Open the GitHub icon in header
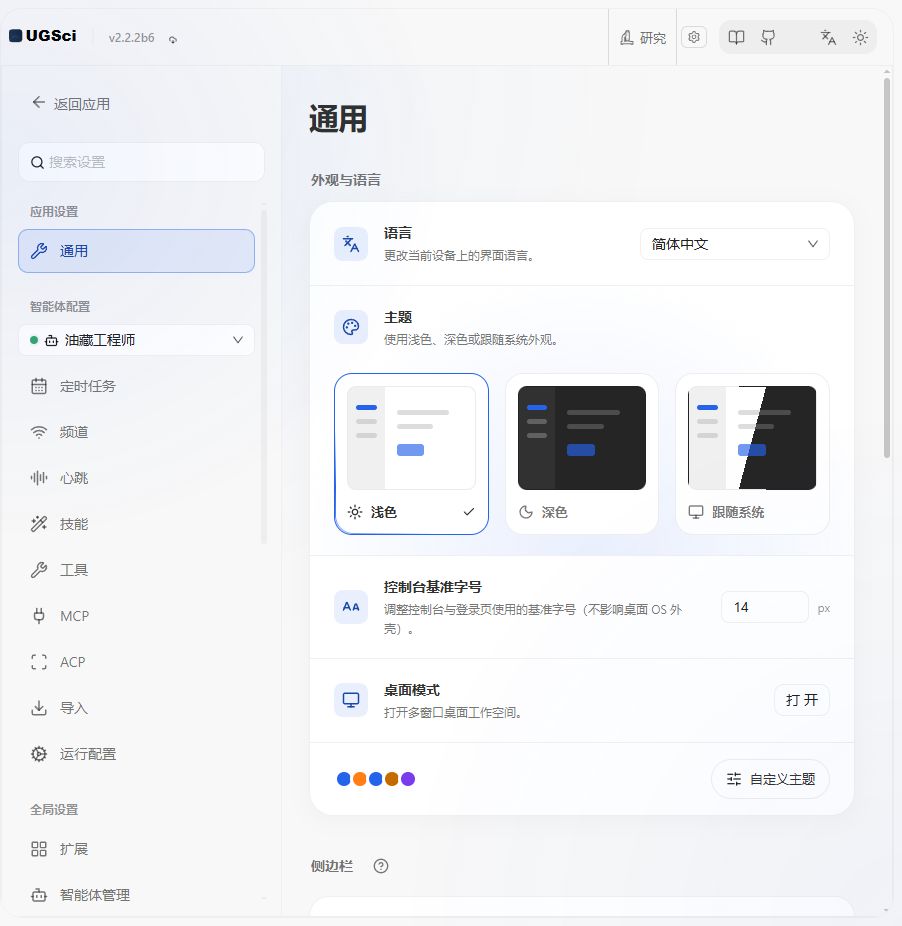Image resolution: width=902 pixels, height=926 pixels. click(x=768, y=38)
